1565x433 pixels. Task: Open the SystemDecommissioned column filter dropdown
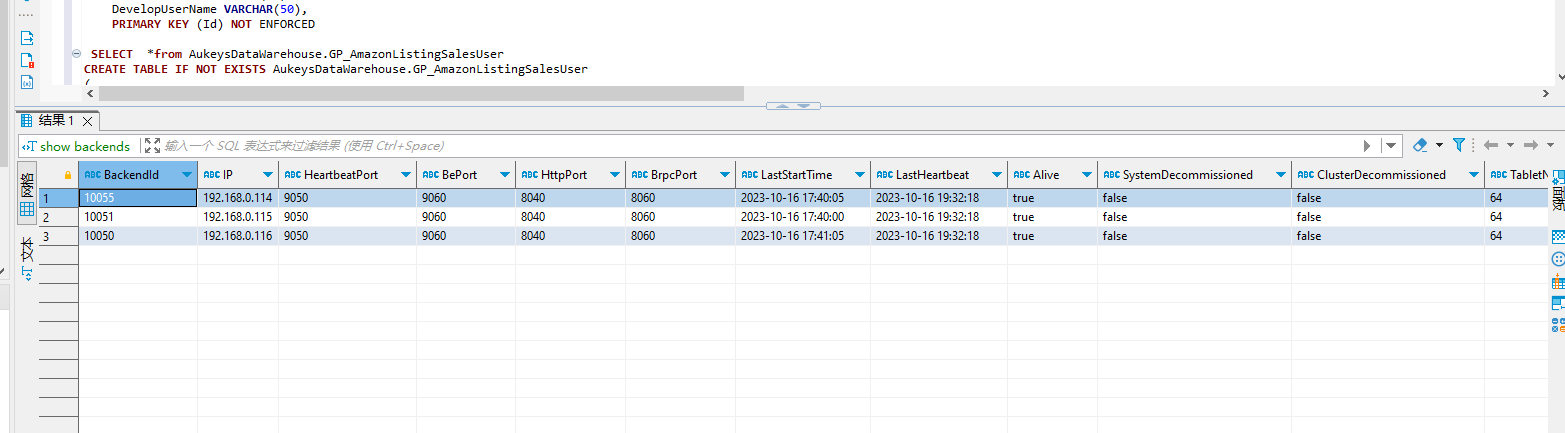click(1280, 174)
